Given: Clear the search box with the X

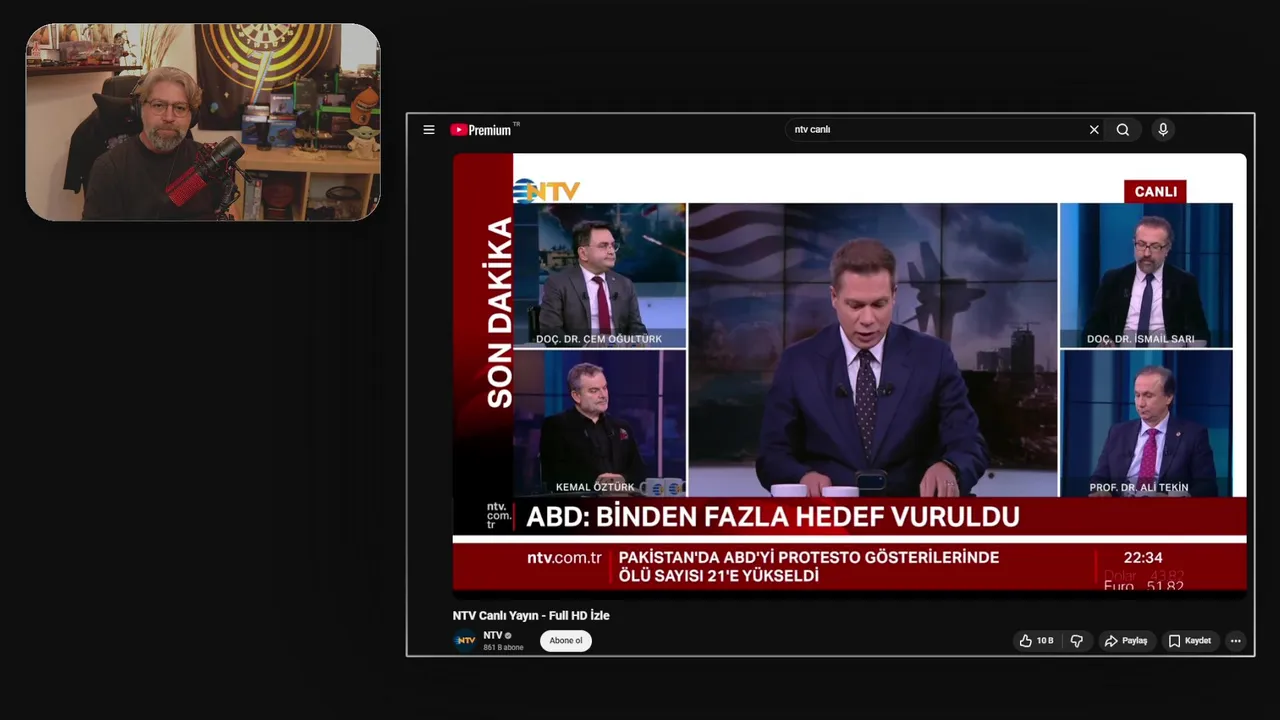Looking at the screenshot, I should (1094, 130).
